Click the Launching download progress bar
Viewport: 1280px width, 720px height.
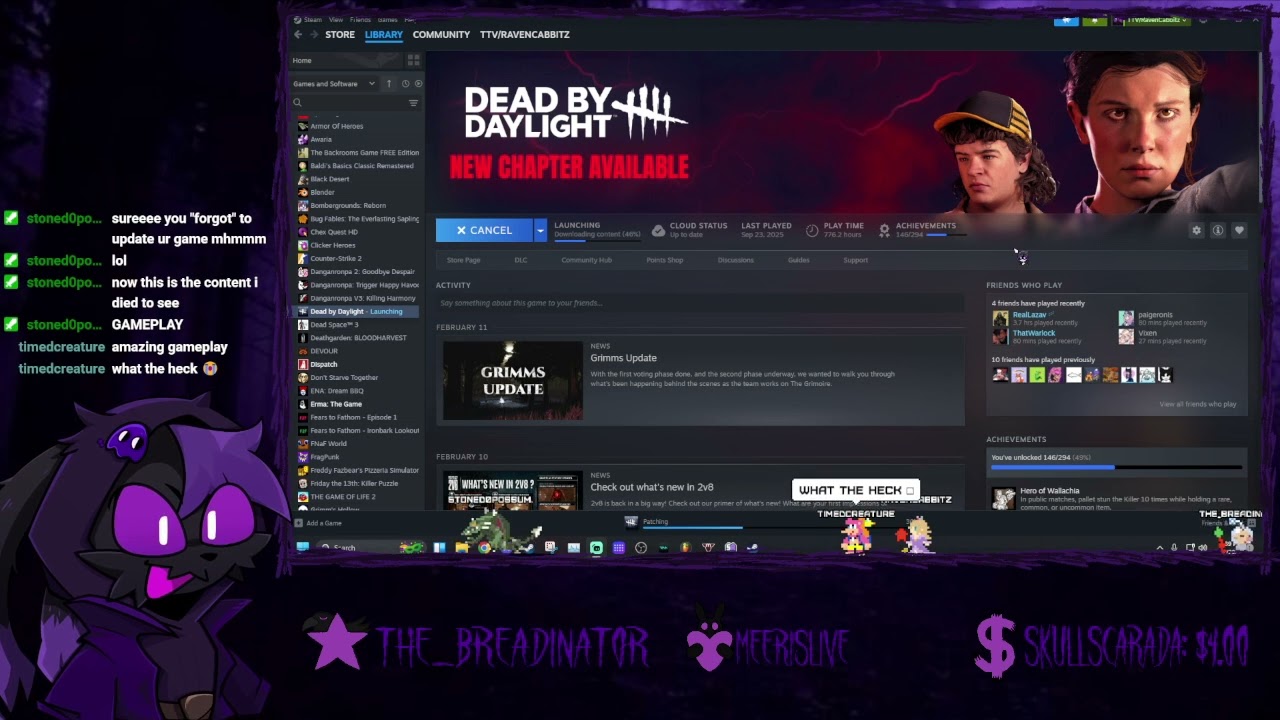point(598,240)
